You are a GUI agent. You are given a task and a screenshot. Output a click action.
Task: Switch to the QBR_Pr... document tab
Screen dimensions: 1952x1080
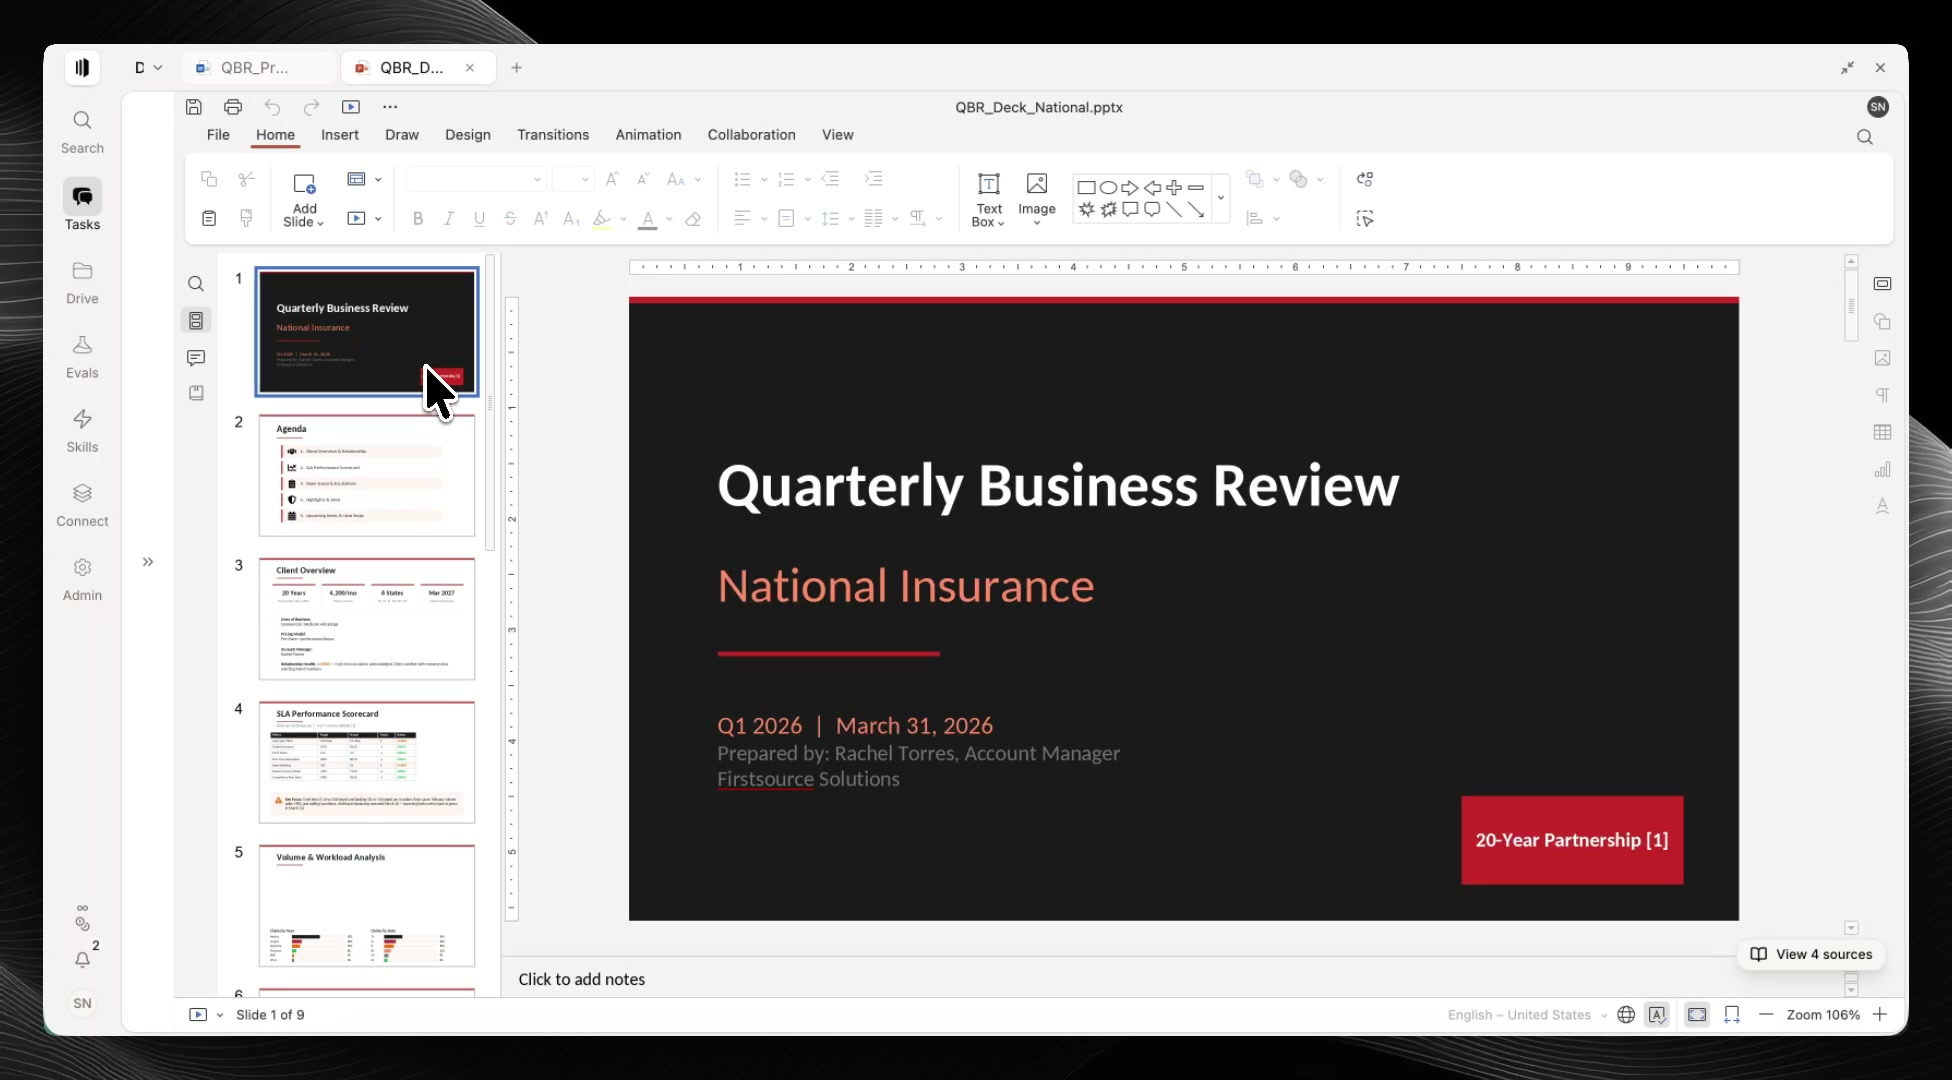(258, 68)
